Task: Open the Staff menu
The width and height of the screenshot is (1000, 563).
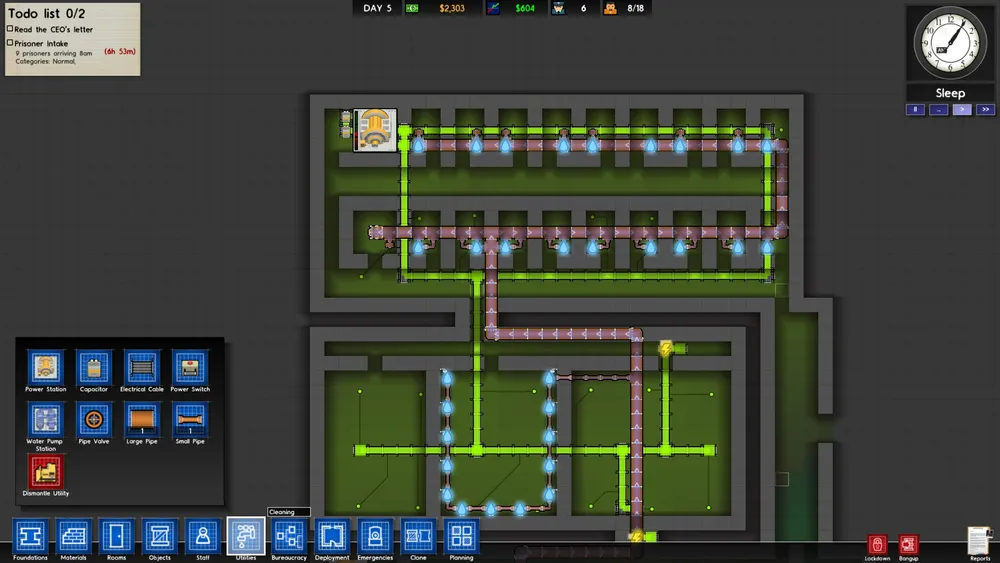Action: pos(203,536)
